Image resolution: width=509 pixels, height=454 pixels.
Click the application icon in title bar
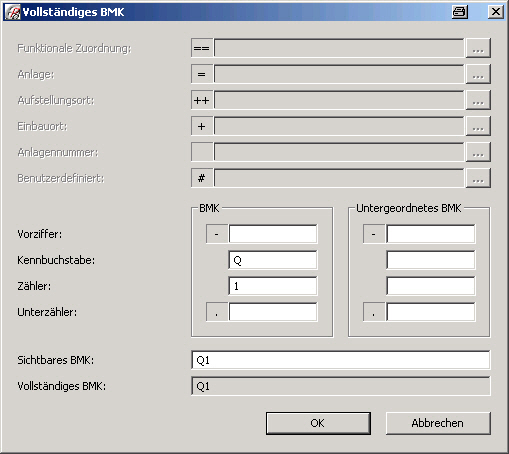click(x=13, y=12)
